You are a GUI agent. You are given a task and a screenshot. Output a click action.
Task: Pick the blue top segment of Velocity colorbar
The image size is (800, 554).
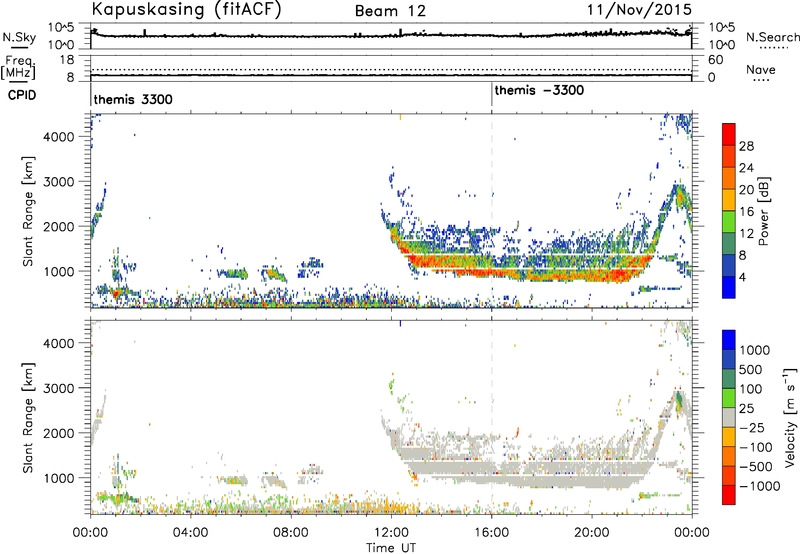(729, 340)
